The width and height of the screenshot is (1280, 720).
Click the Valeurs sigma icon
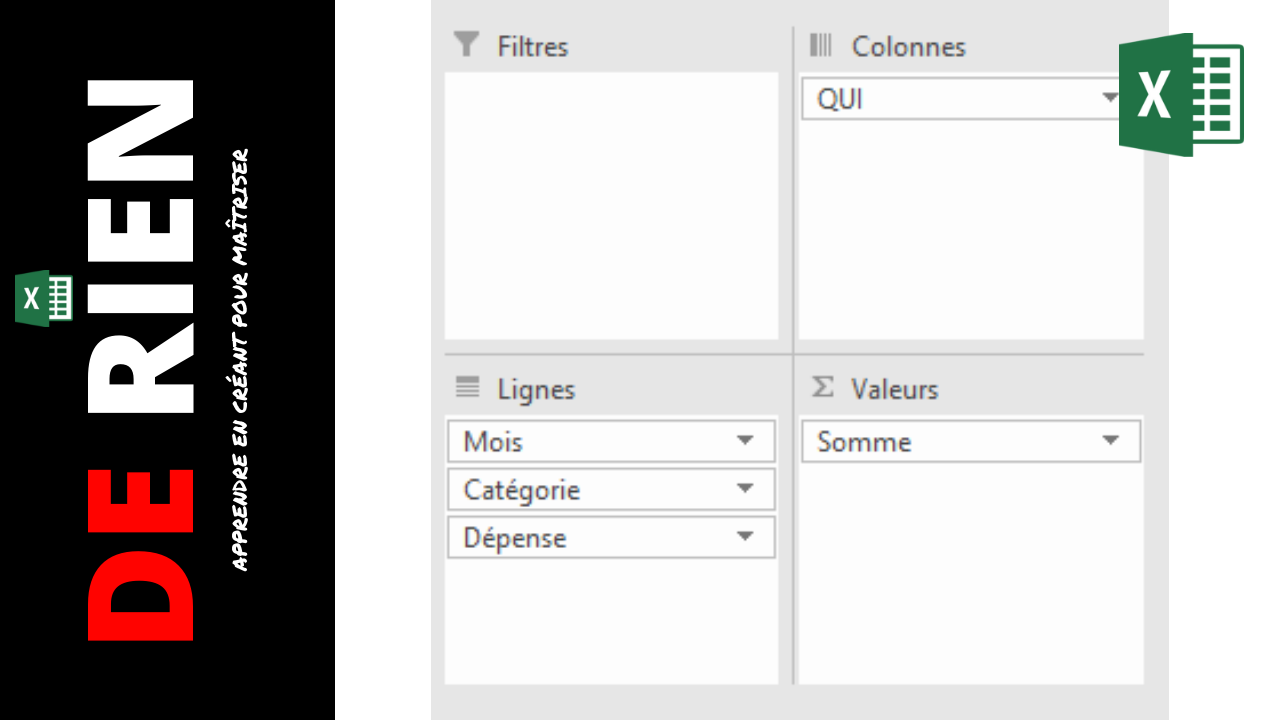tap(822, 387)
